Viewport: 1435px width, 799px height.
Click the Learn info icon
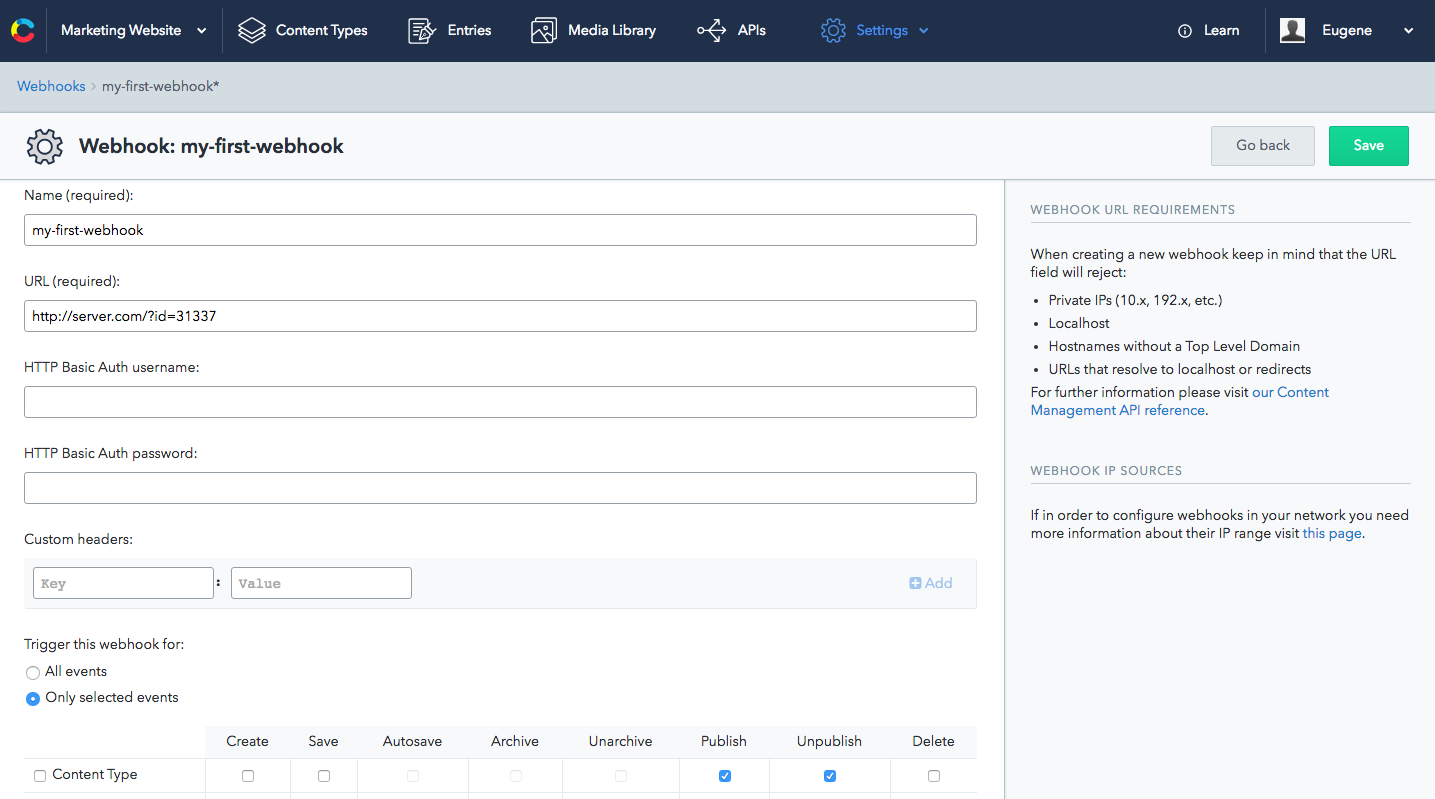click(1185, 31)
